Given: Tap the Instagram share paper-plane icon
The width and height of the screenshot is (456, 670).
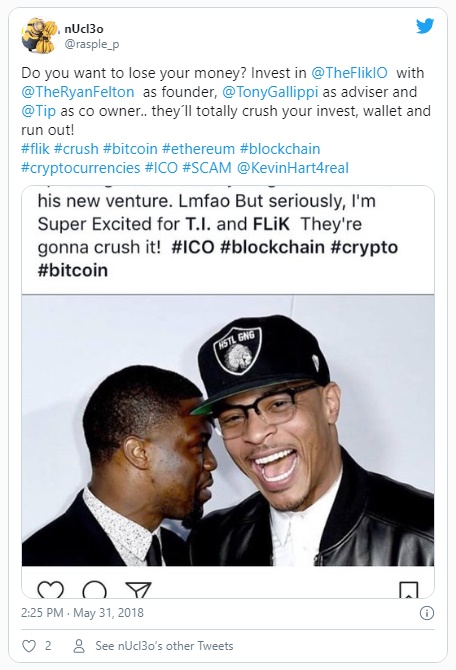Looking at the screenshot, I should coord(138,590).
